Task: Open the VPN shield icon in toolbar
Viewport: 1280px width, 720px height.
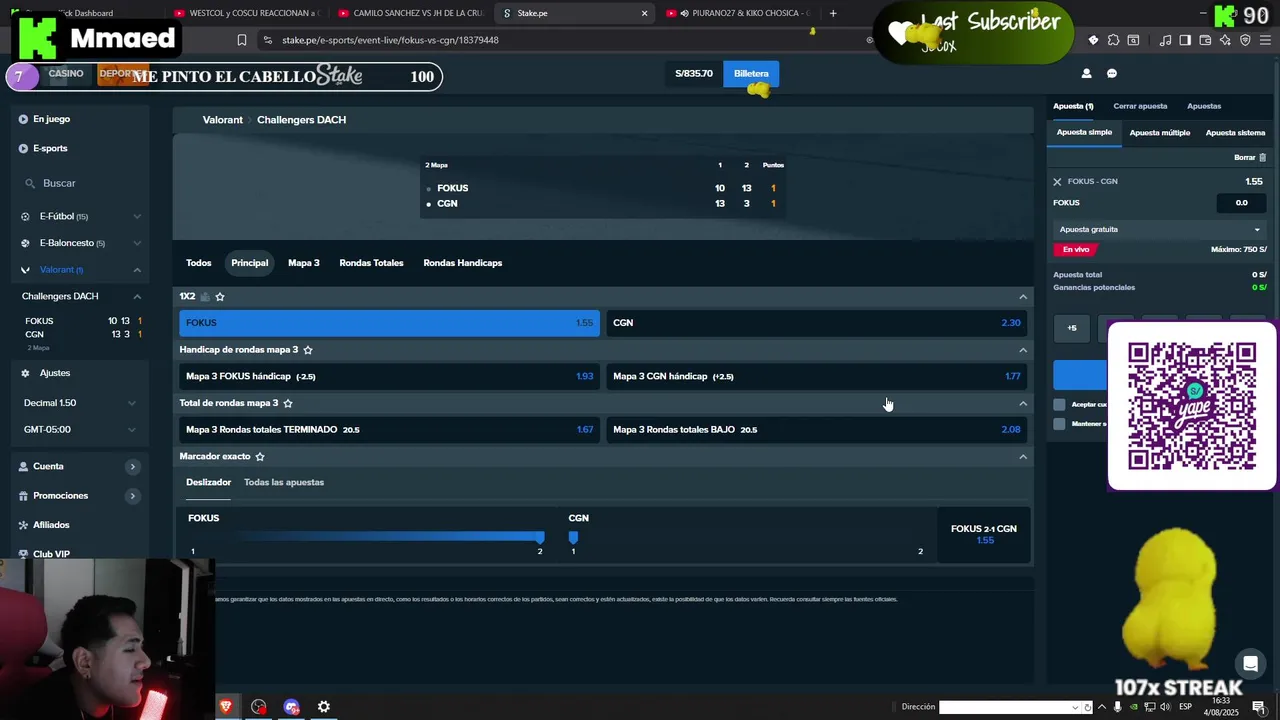Action: tap(1245, 40)
